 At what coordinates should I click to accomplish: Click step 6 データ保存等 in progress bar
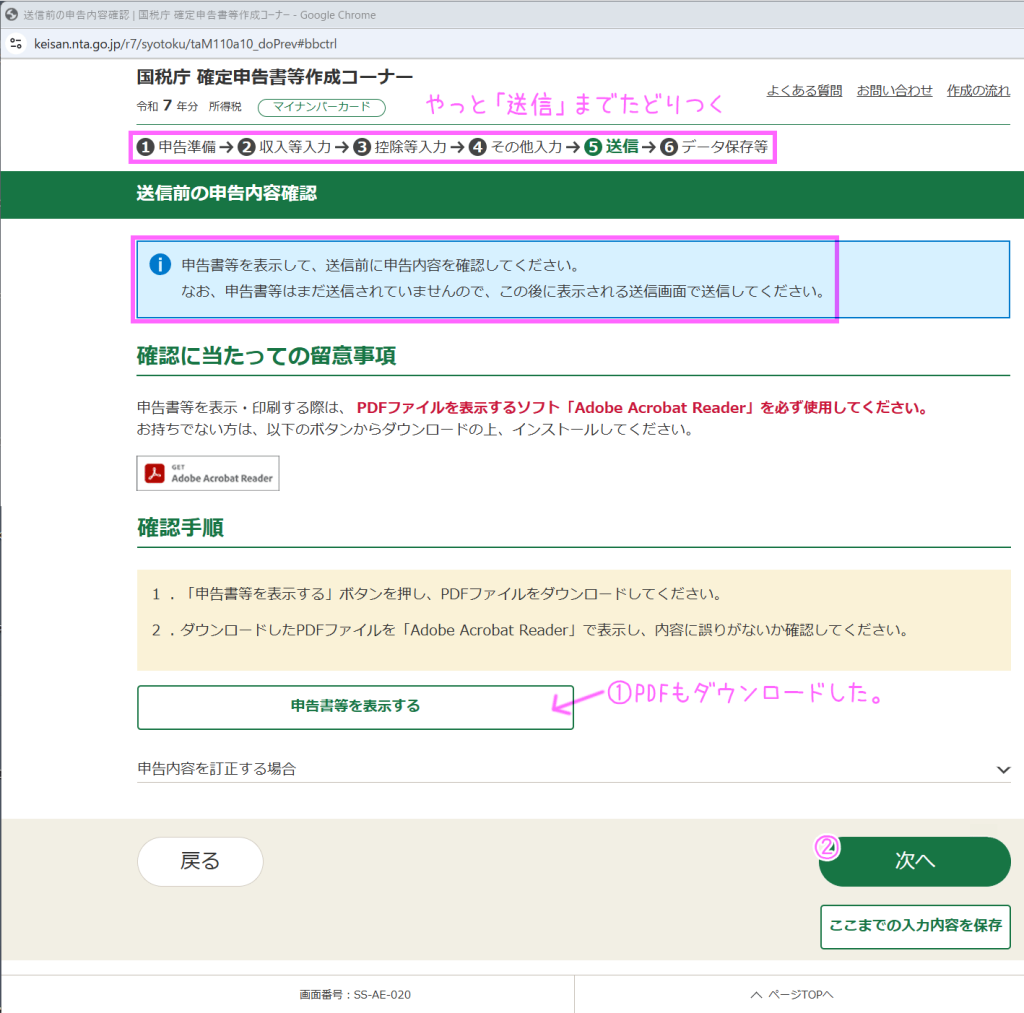[x=714, y=147]
